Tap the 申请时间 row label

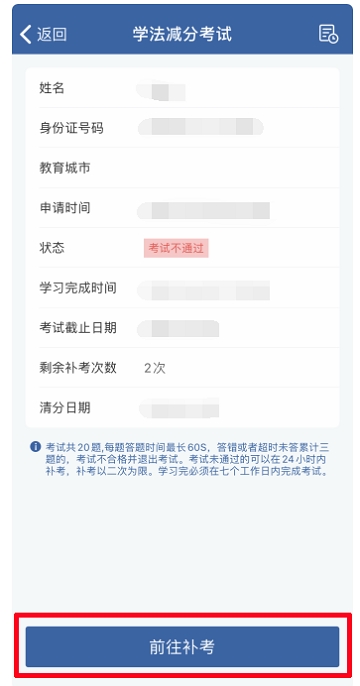coord(65,208)
